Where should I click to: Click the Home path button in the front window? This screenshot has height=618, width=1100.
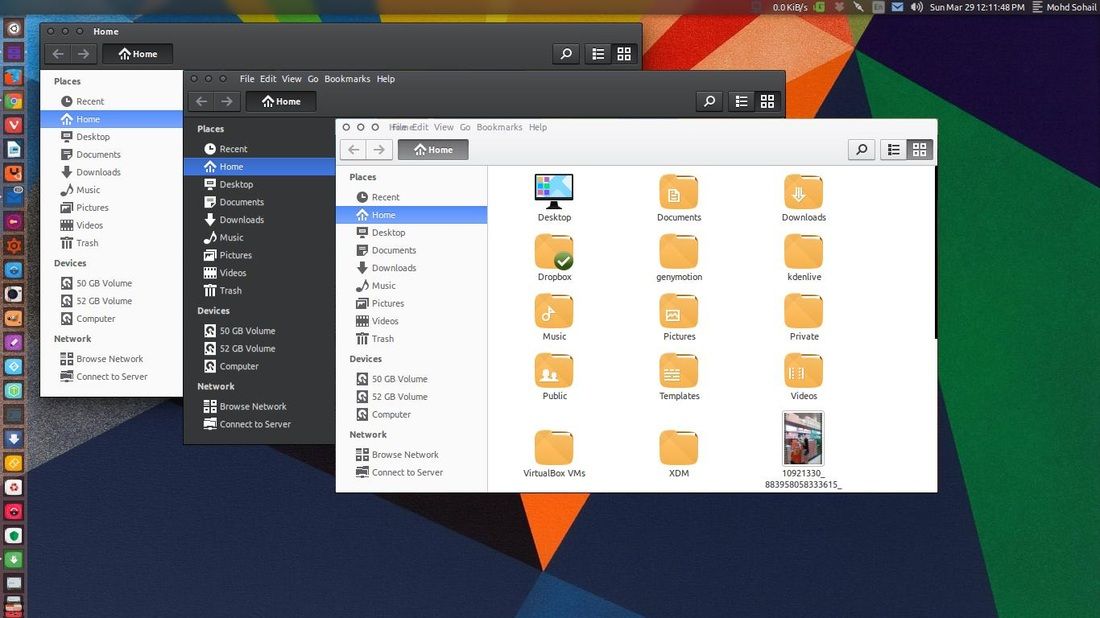click(433, 150)
